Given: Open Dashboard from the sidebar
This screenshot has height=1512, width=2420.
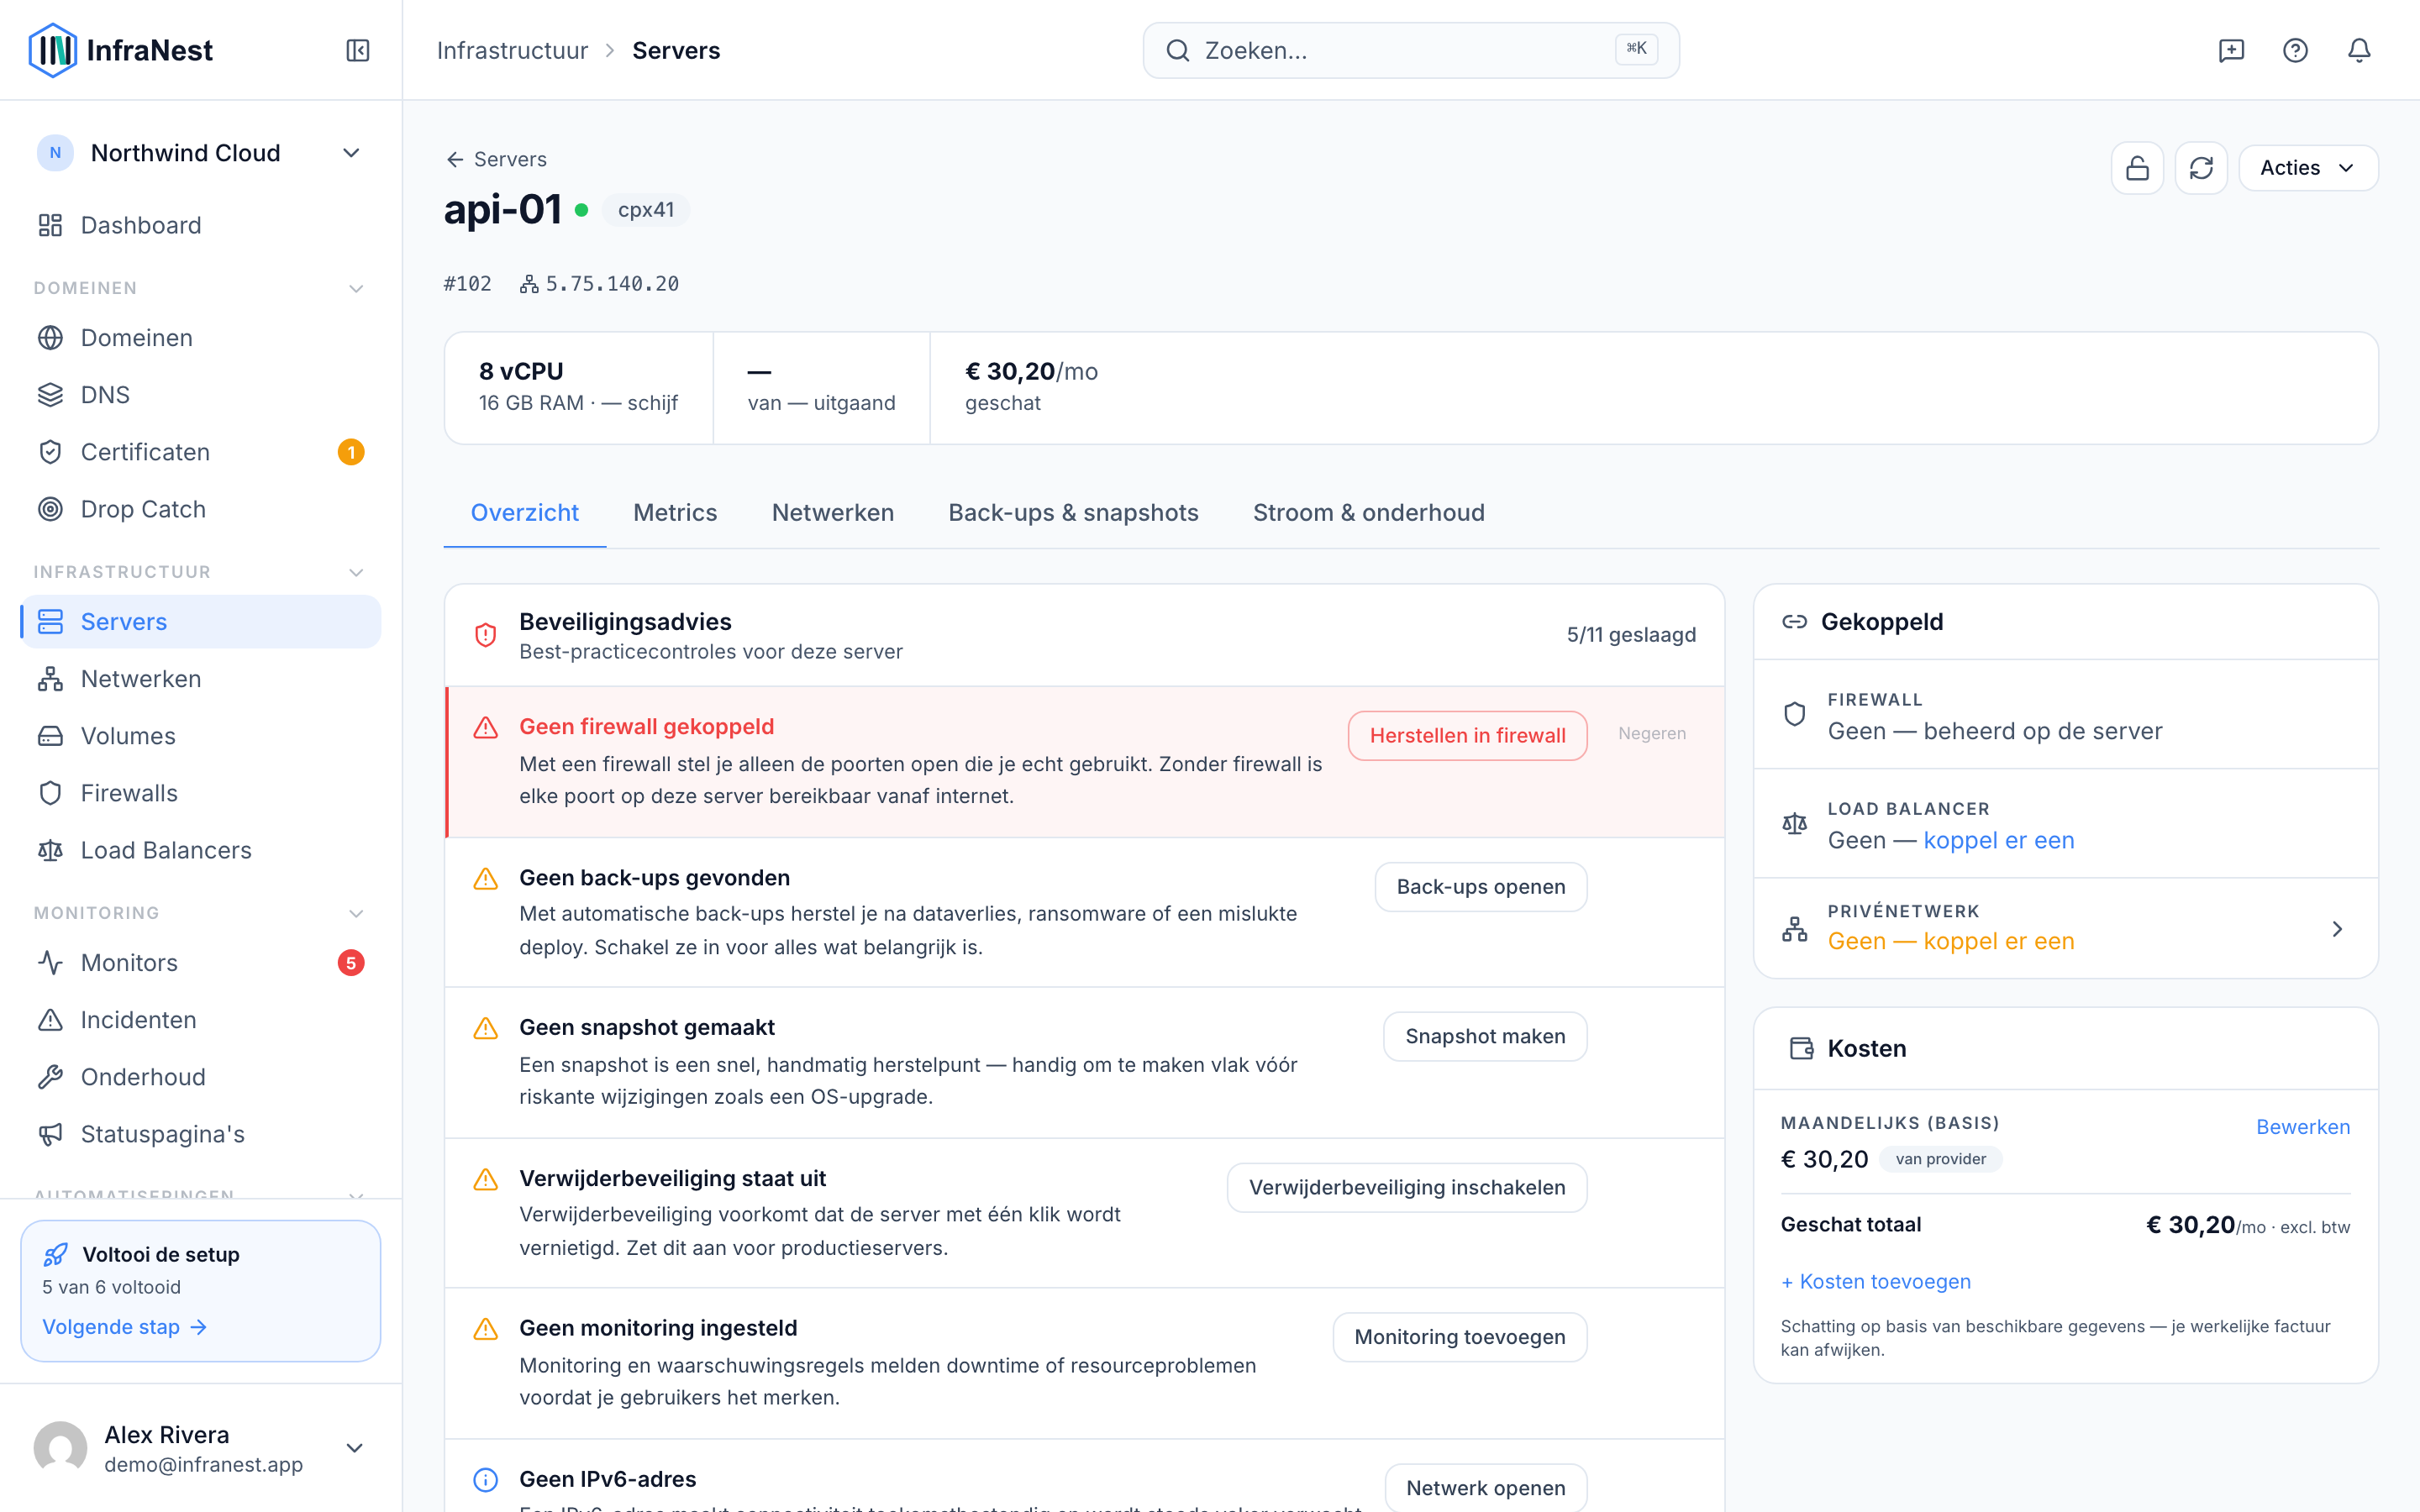Looking at the screenshot, I should [x=201, y=225].
